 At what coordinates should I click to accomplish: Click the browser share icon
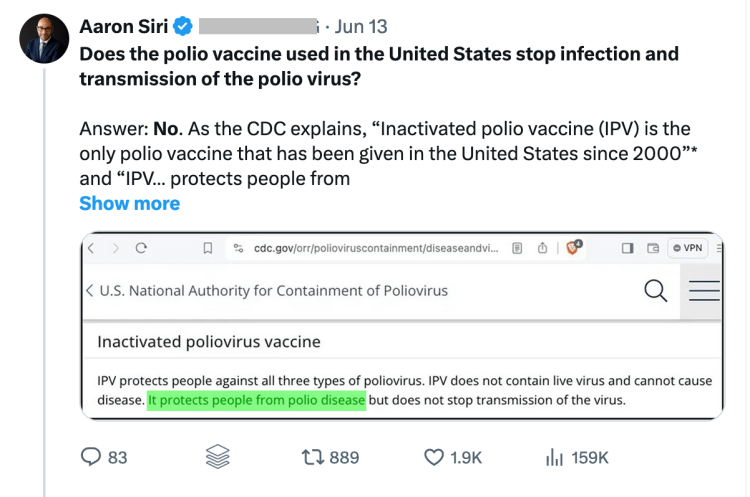pyautogui.click(x=543, y=248)
